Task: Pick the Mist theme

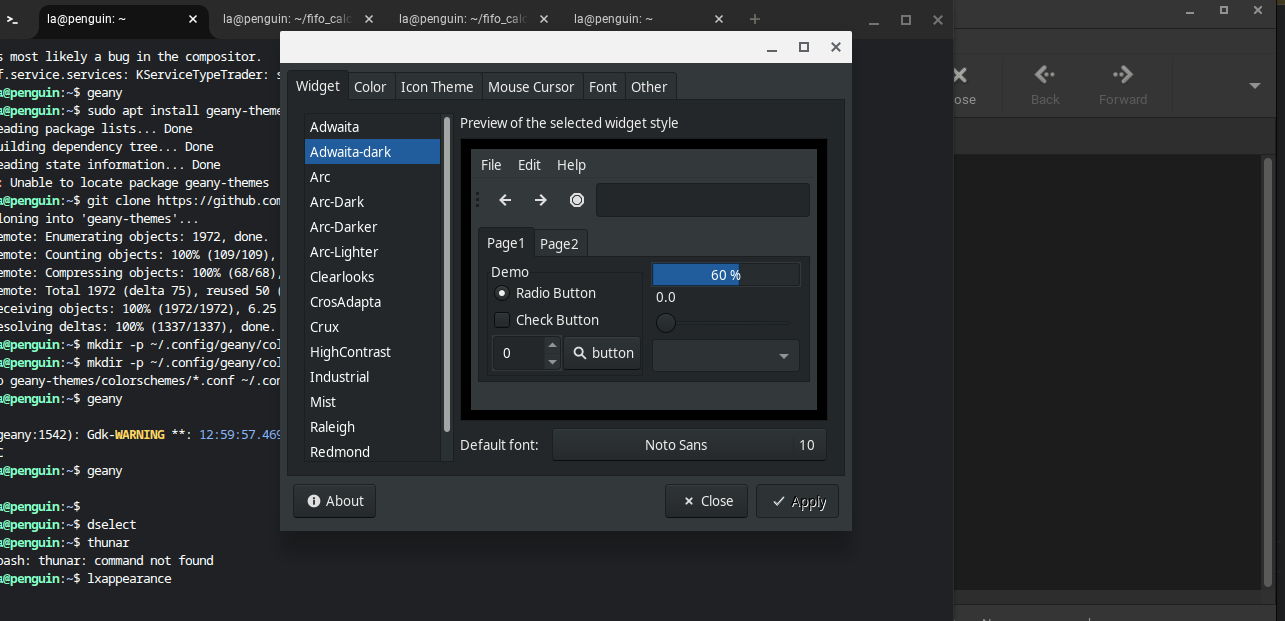Action: click(372, 402)
